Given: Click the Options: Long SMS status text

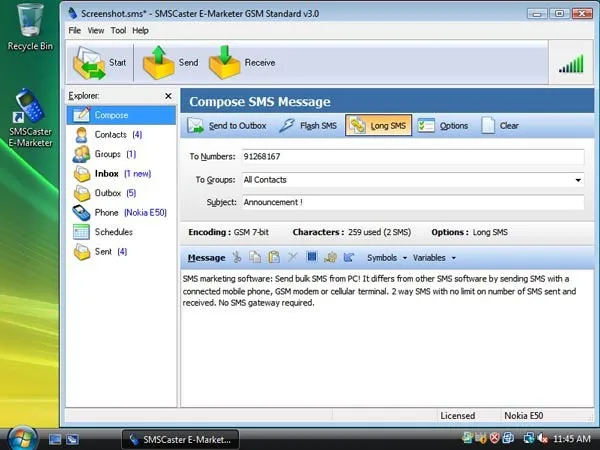Looking at the screenshot, I should click(x=470, y=232).
